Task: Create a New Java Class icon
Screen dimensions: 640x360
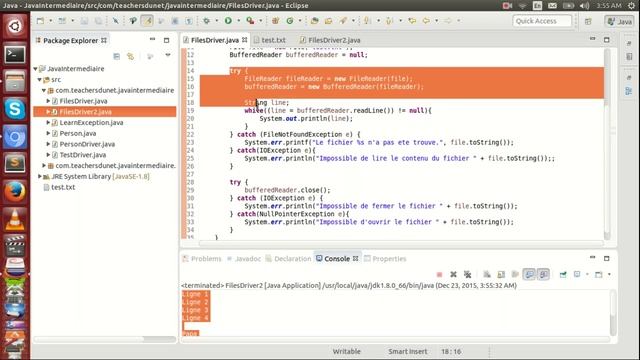Action: pyautogui.click(x=290, y=21)
